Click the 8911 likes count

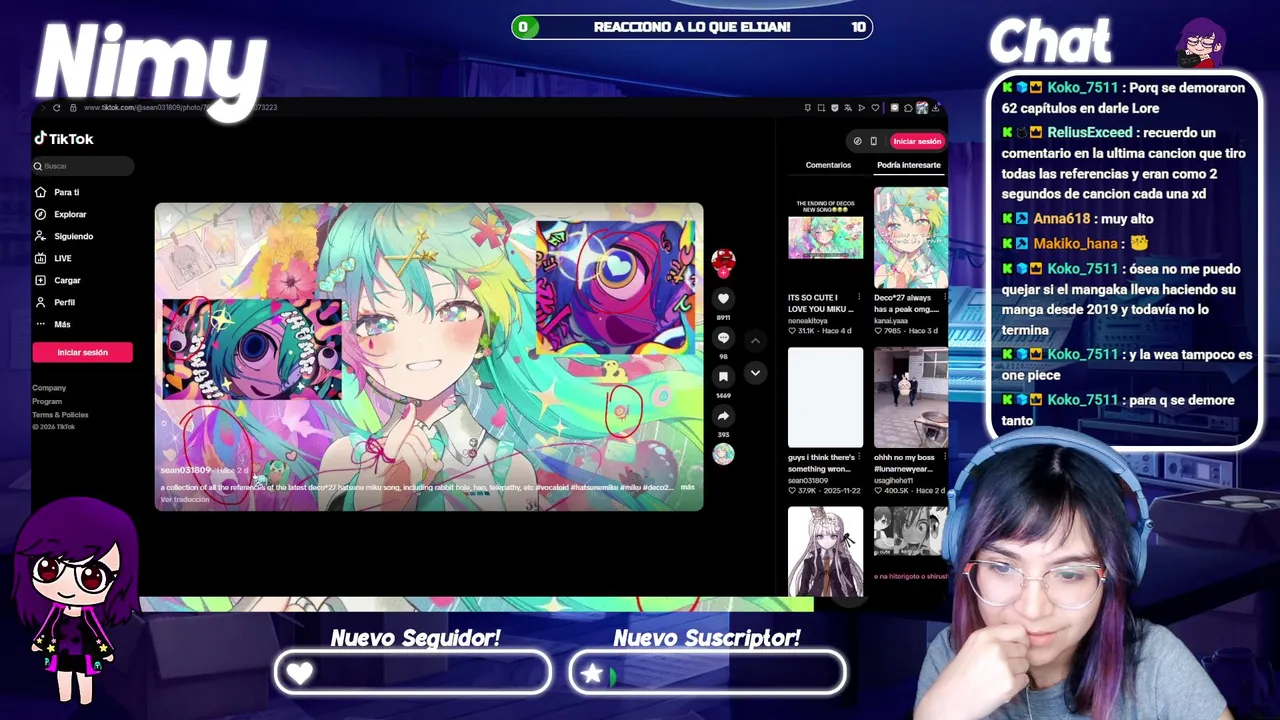click(723, 317)
